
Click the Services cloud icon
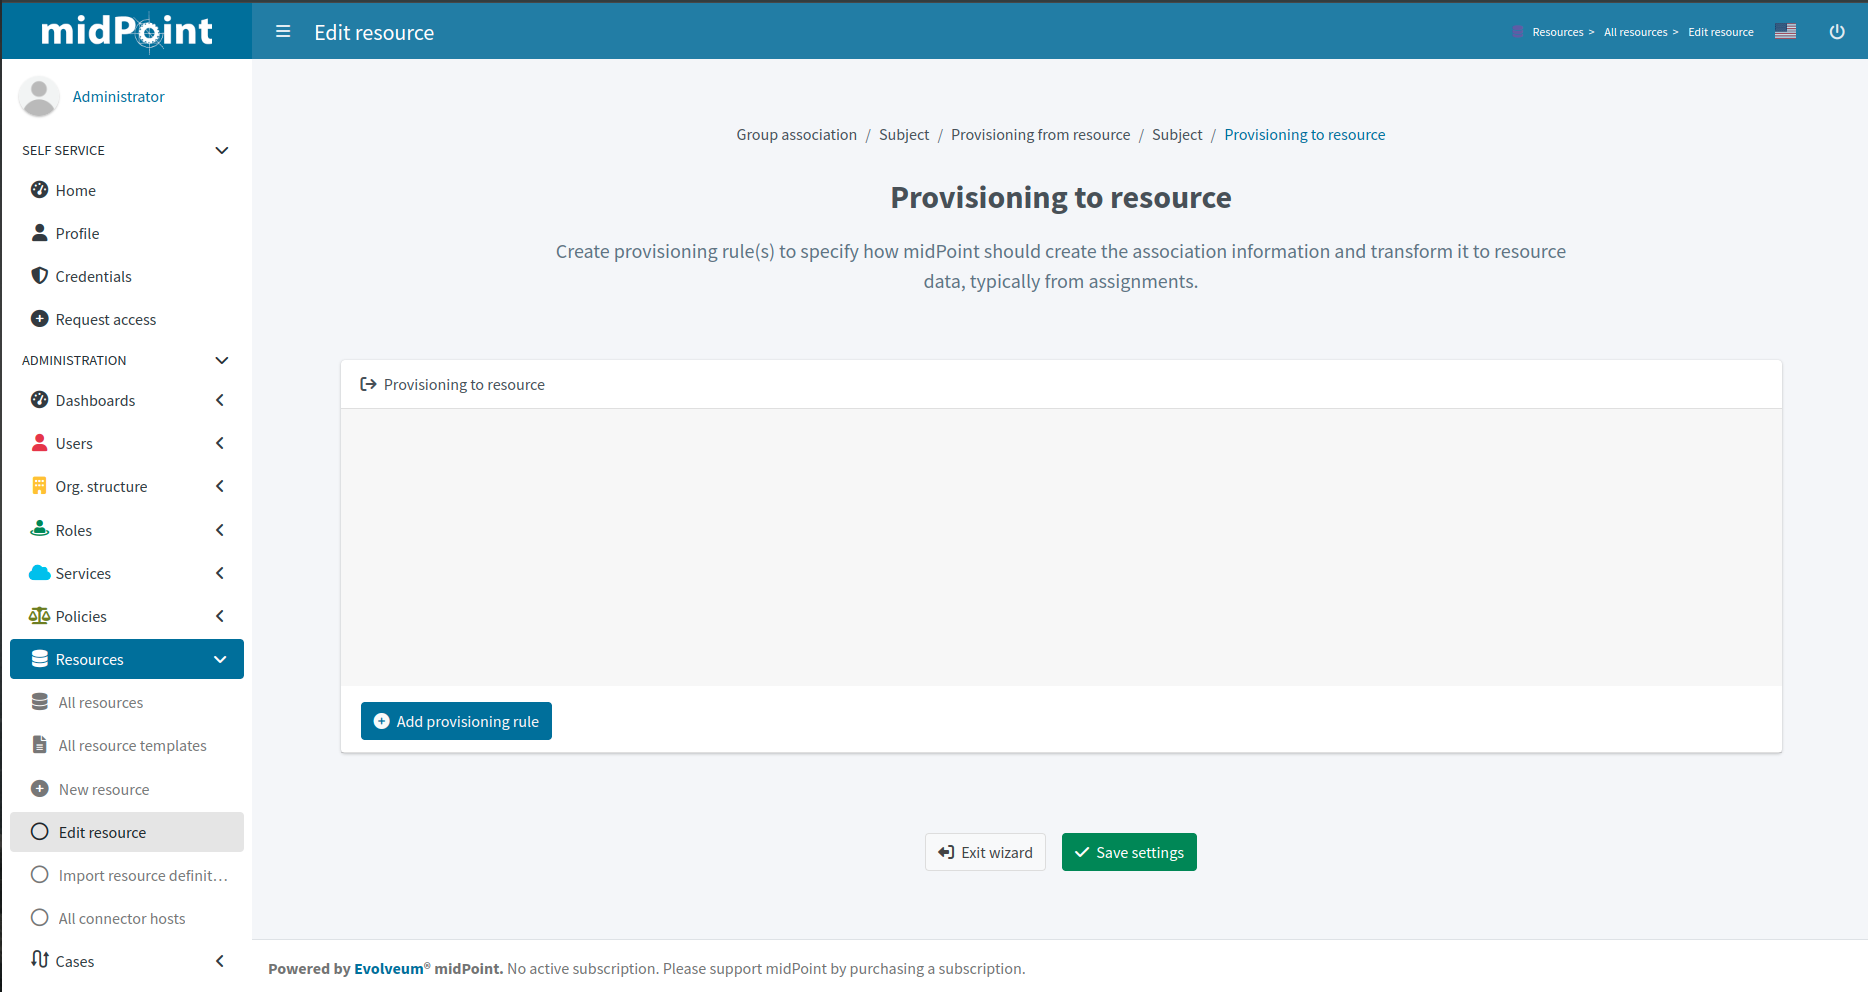coord(40,573)
